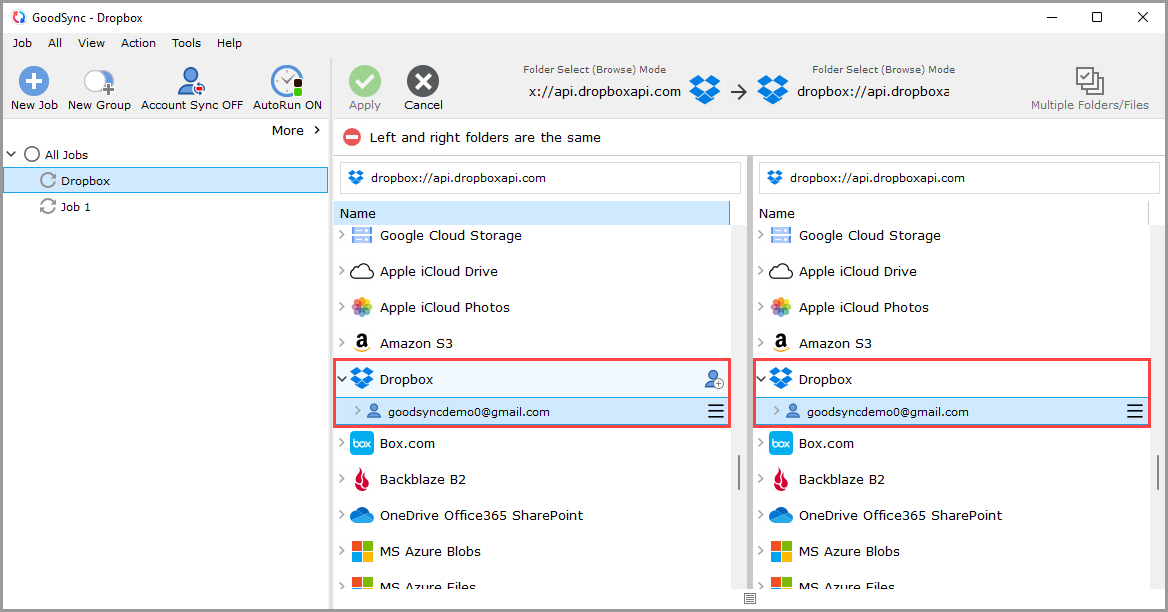The height and width of the screenshot is (612, 1168).
Task: Select MS Azure Blobs icon in right pane
Action: [x=781, y=552]
